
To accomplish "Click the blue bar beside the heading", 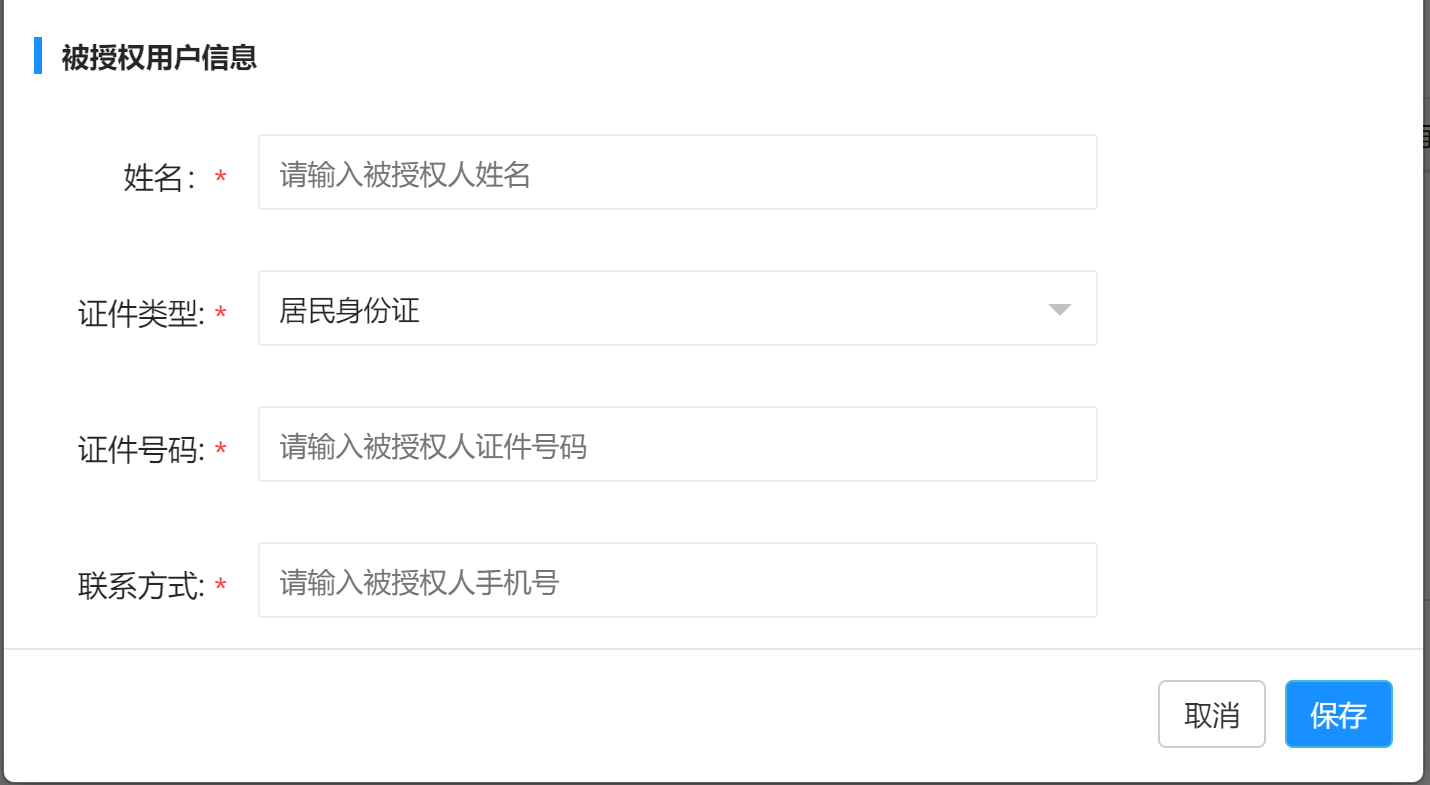I will [38, 56].
